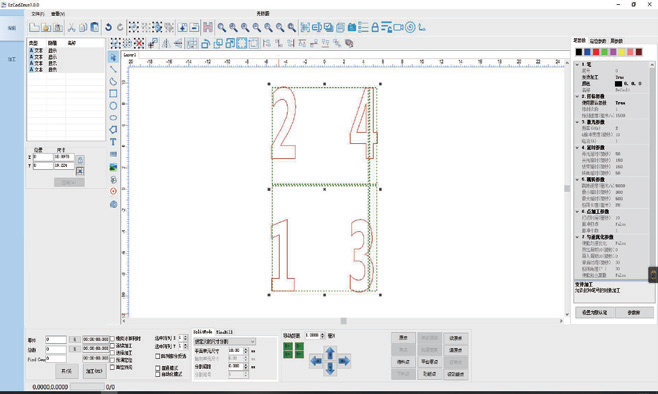658x394 pixels.
Task: Click the left start button under Find Comp
Action: 67,371
